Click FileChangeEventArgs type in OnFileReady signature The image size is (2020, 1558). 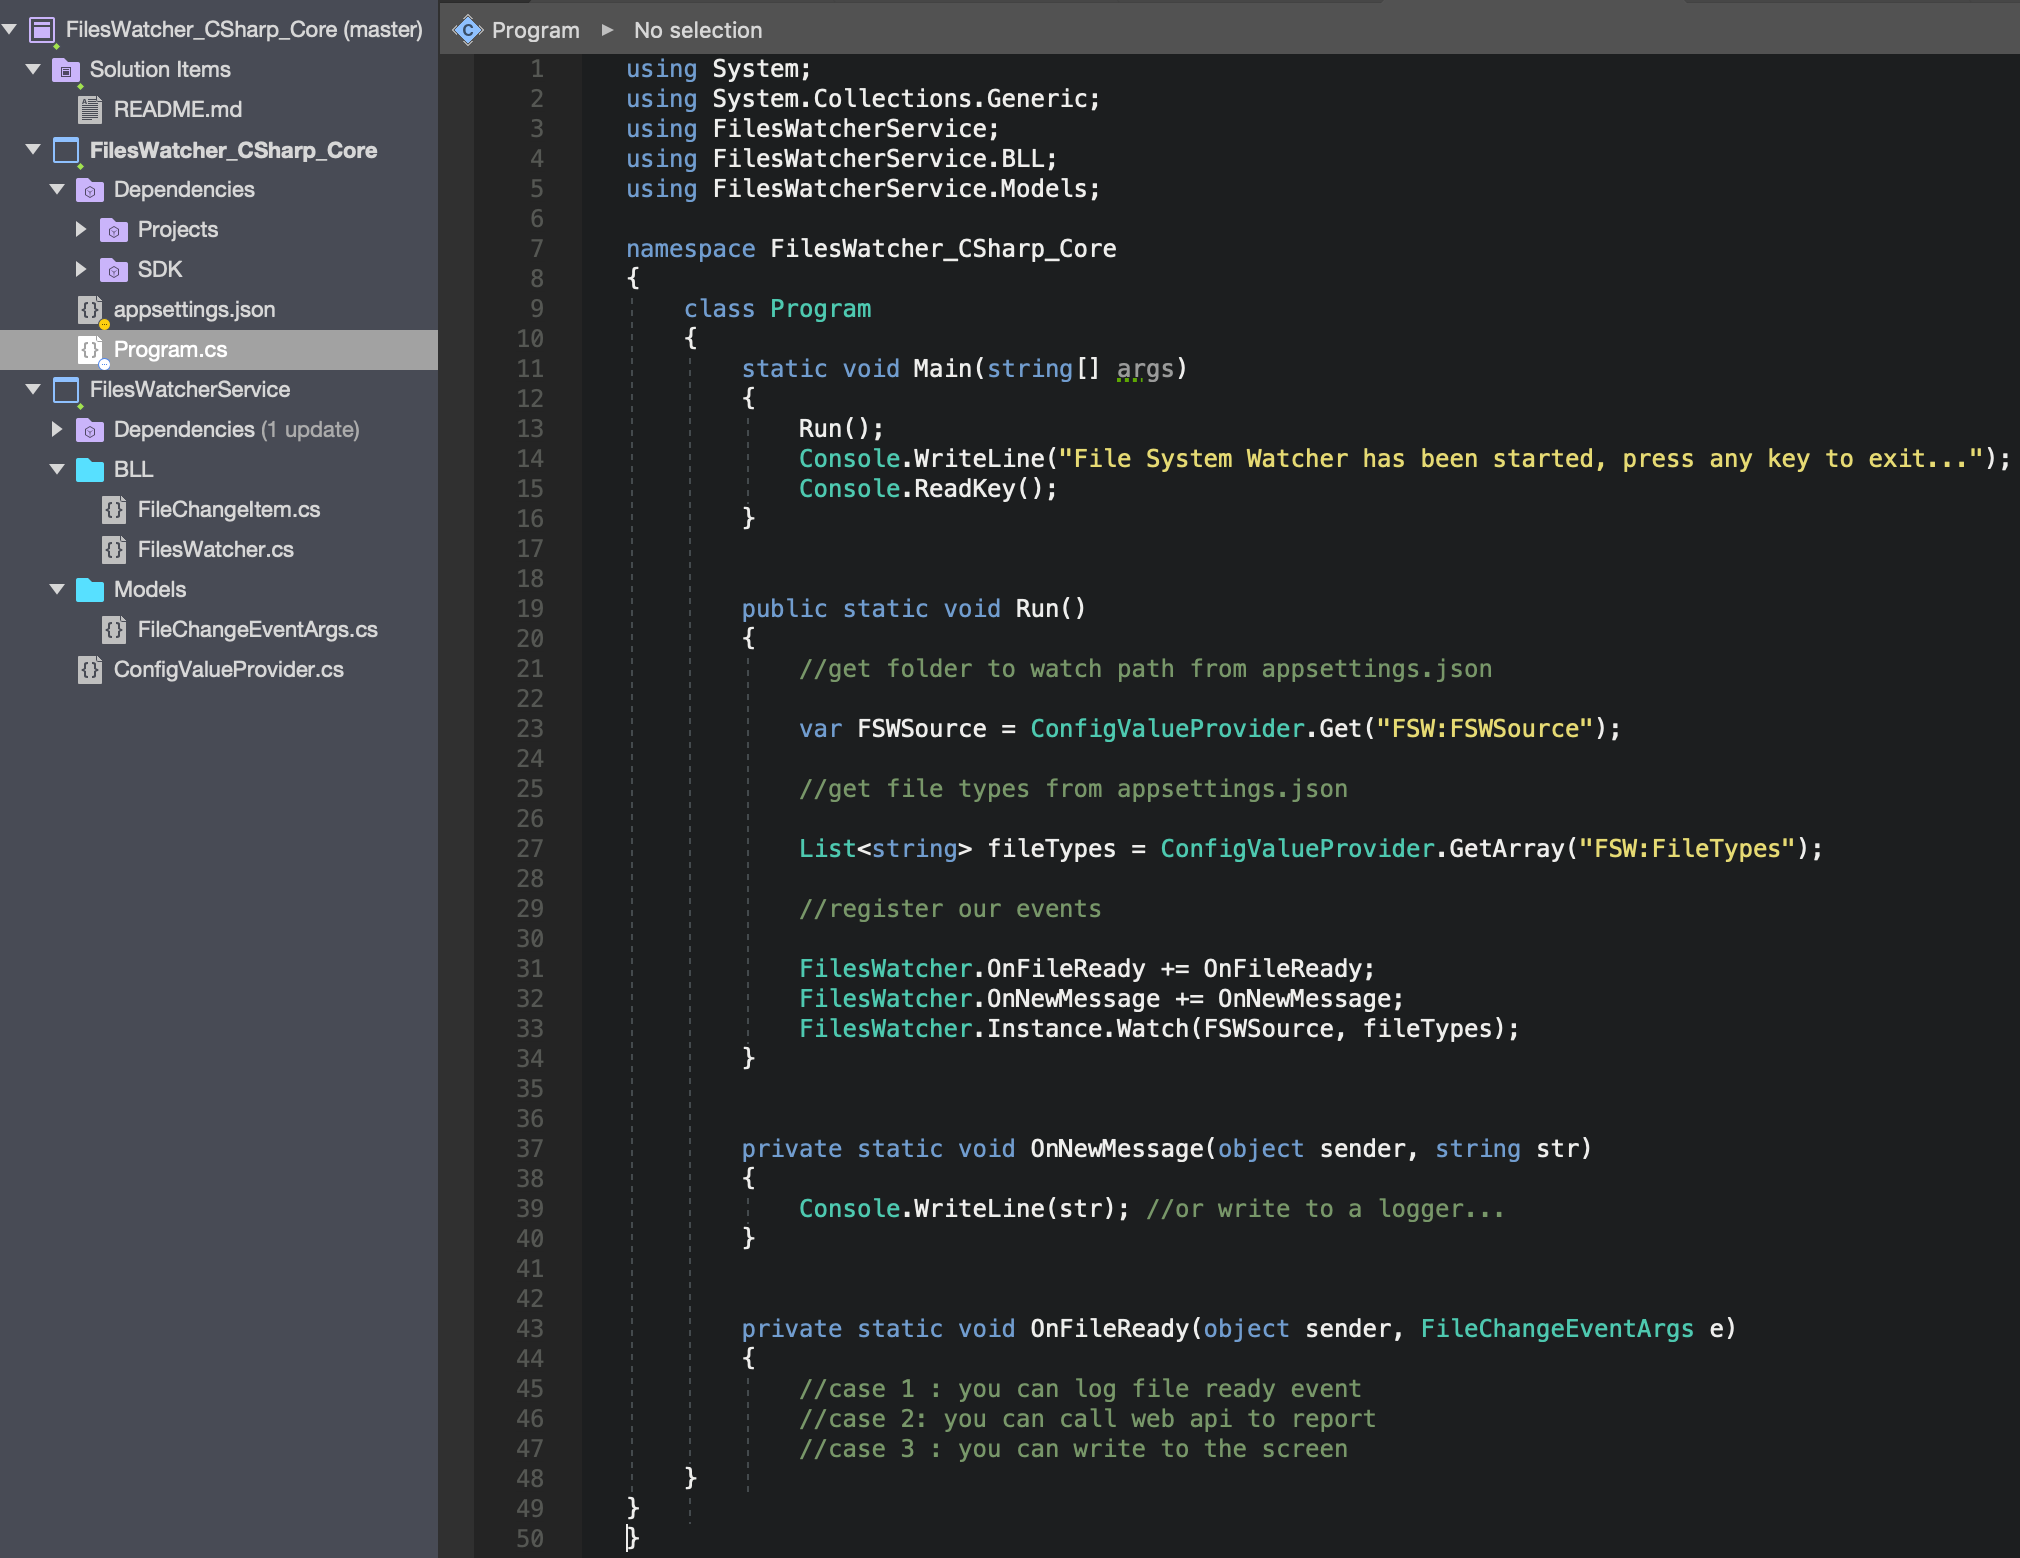click(1556, 1329)
